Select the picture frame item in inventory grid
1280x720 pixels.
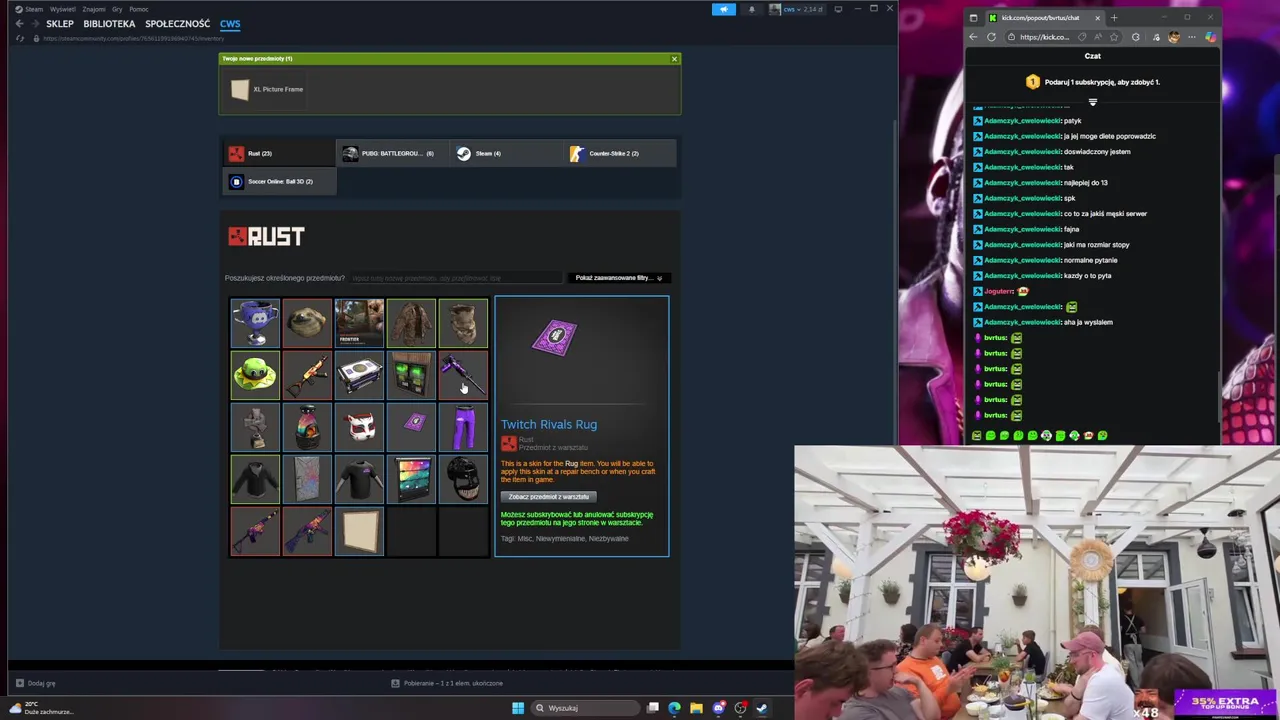[359, 530]
